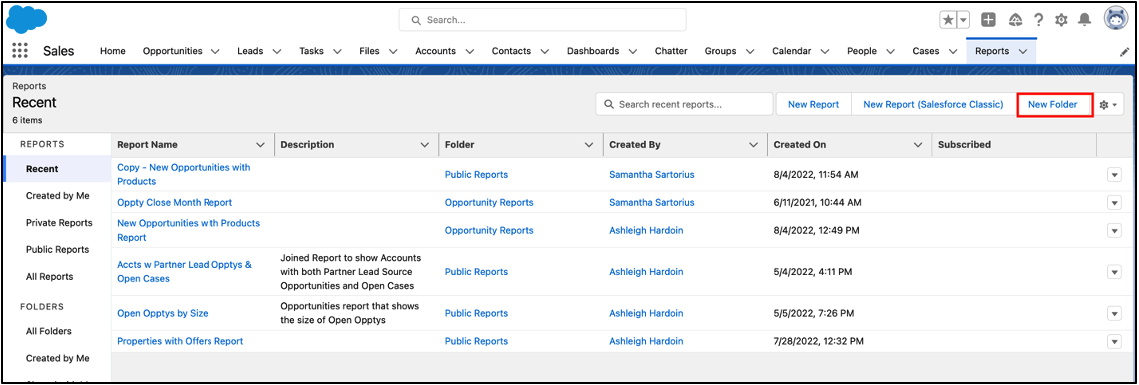
Task: Select Created by Me under Folders
Action: pyautogui.click(x=57, y=358)
